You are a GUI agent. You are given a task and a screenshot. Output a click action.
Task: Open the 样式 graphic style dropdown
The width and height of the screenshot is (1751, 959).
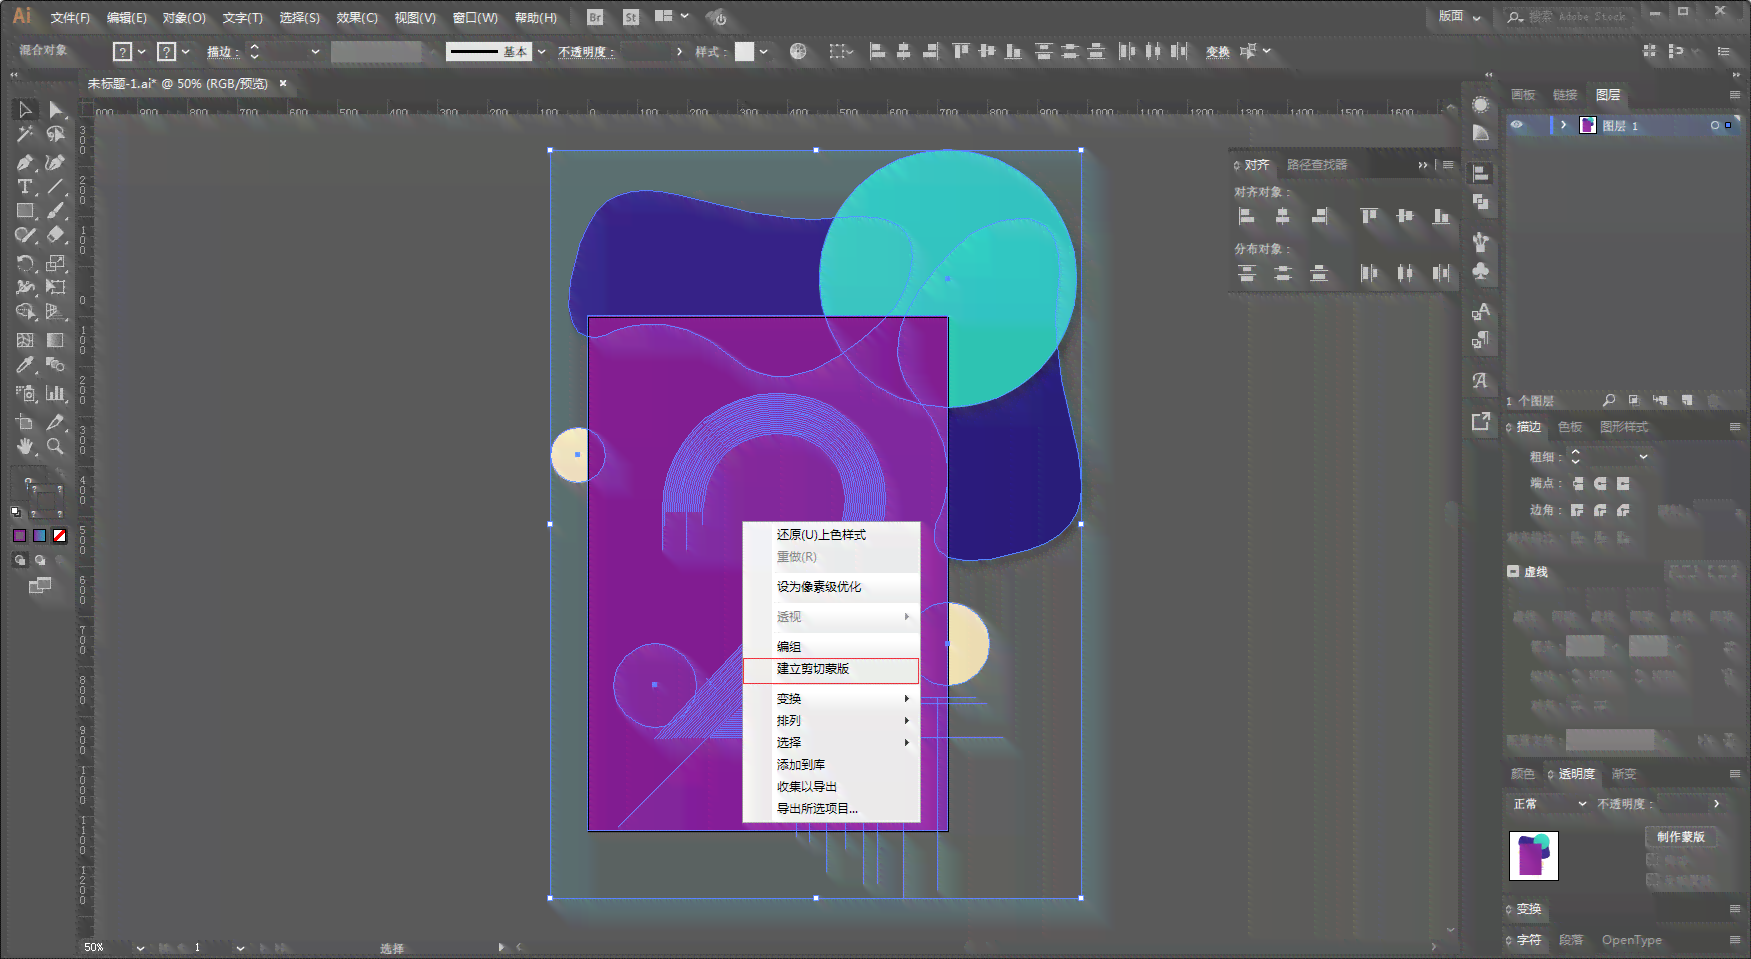[763, 52]
